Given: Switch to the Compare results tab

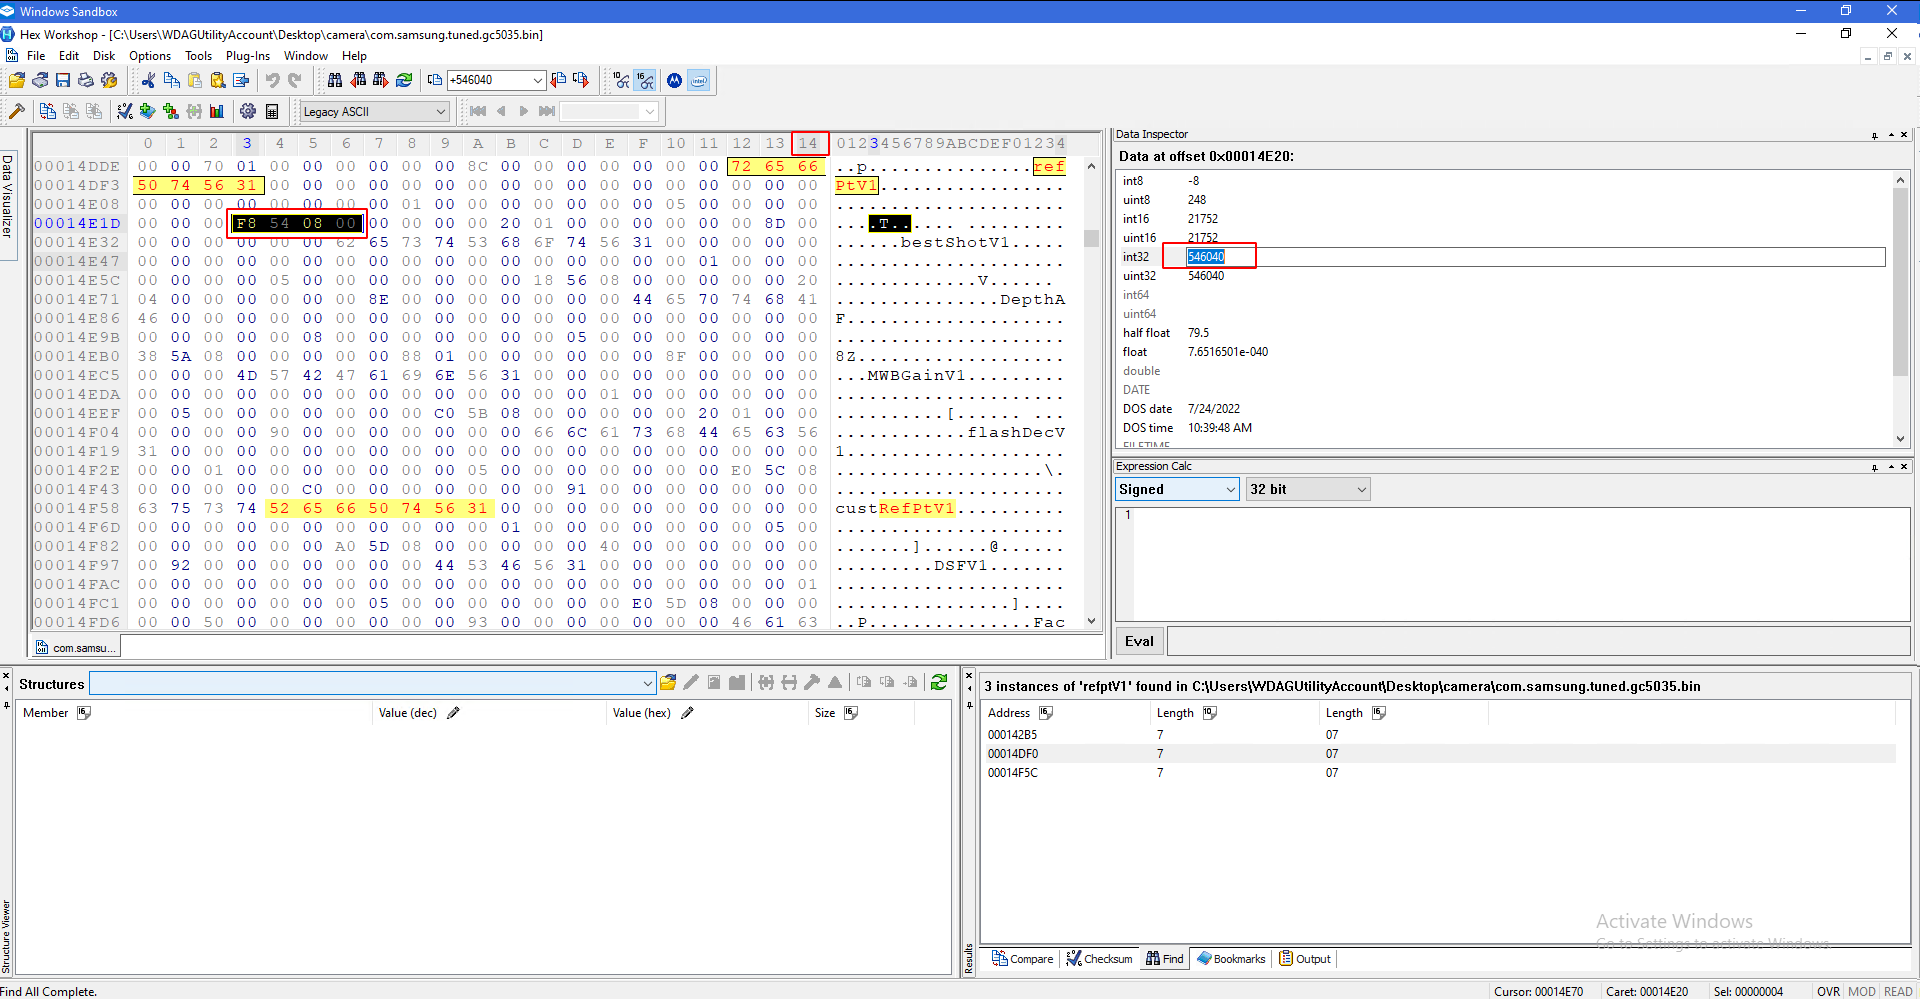Looking at the screenshot, I should (x=1022, y=959).
